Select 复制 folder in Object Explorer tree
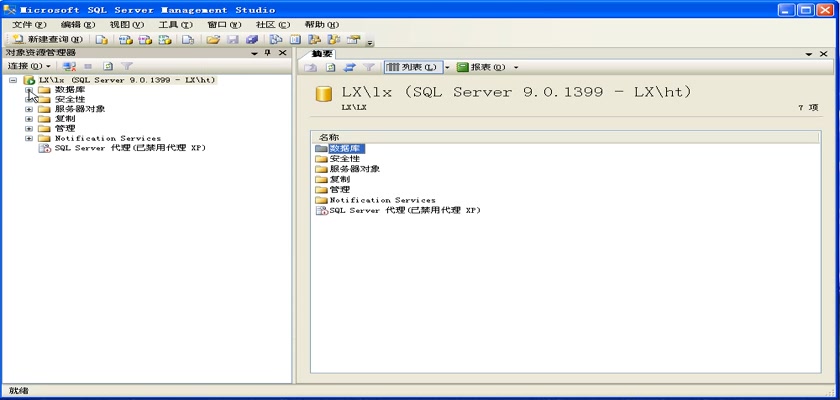Screen dimensions: 840x400 [x=65, y=119]
